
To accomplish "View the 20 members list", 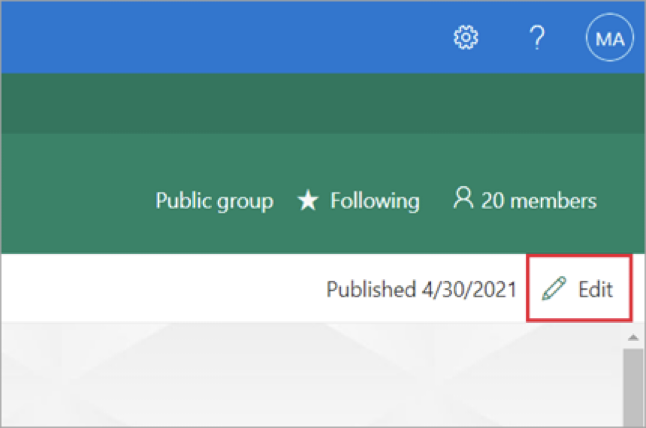I will (538, 201).
